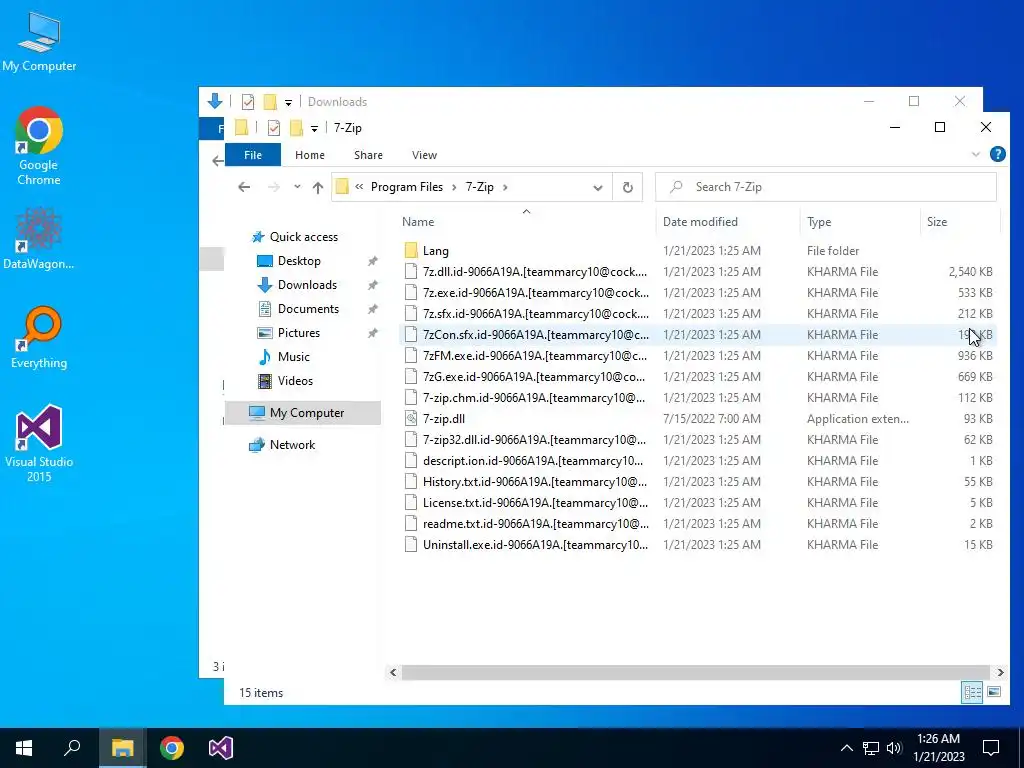The width and height of the screenshot is (1024, 768).
Task: Sort by Type column header
Action: click(x=859, y=221)
